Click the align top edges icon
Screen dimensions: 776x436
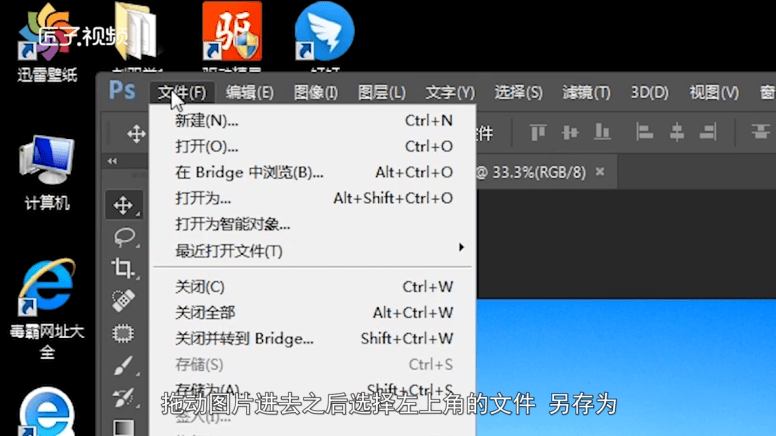coord(539,133)
